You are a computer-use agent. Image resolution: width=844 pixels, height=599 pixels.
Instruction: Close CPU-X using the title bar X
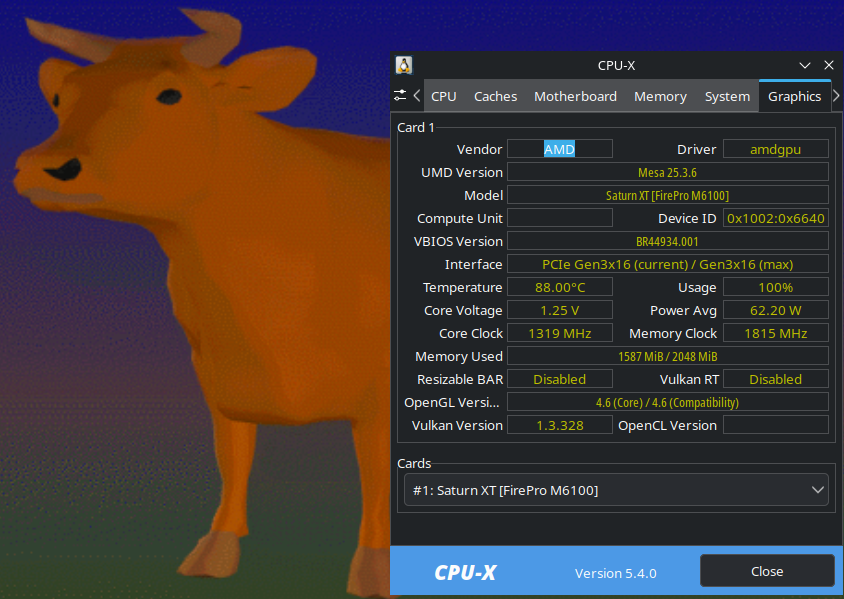coord(828,65)
